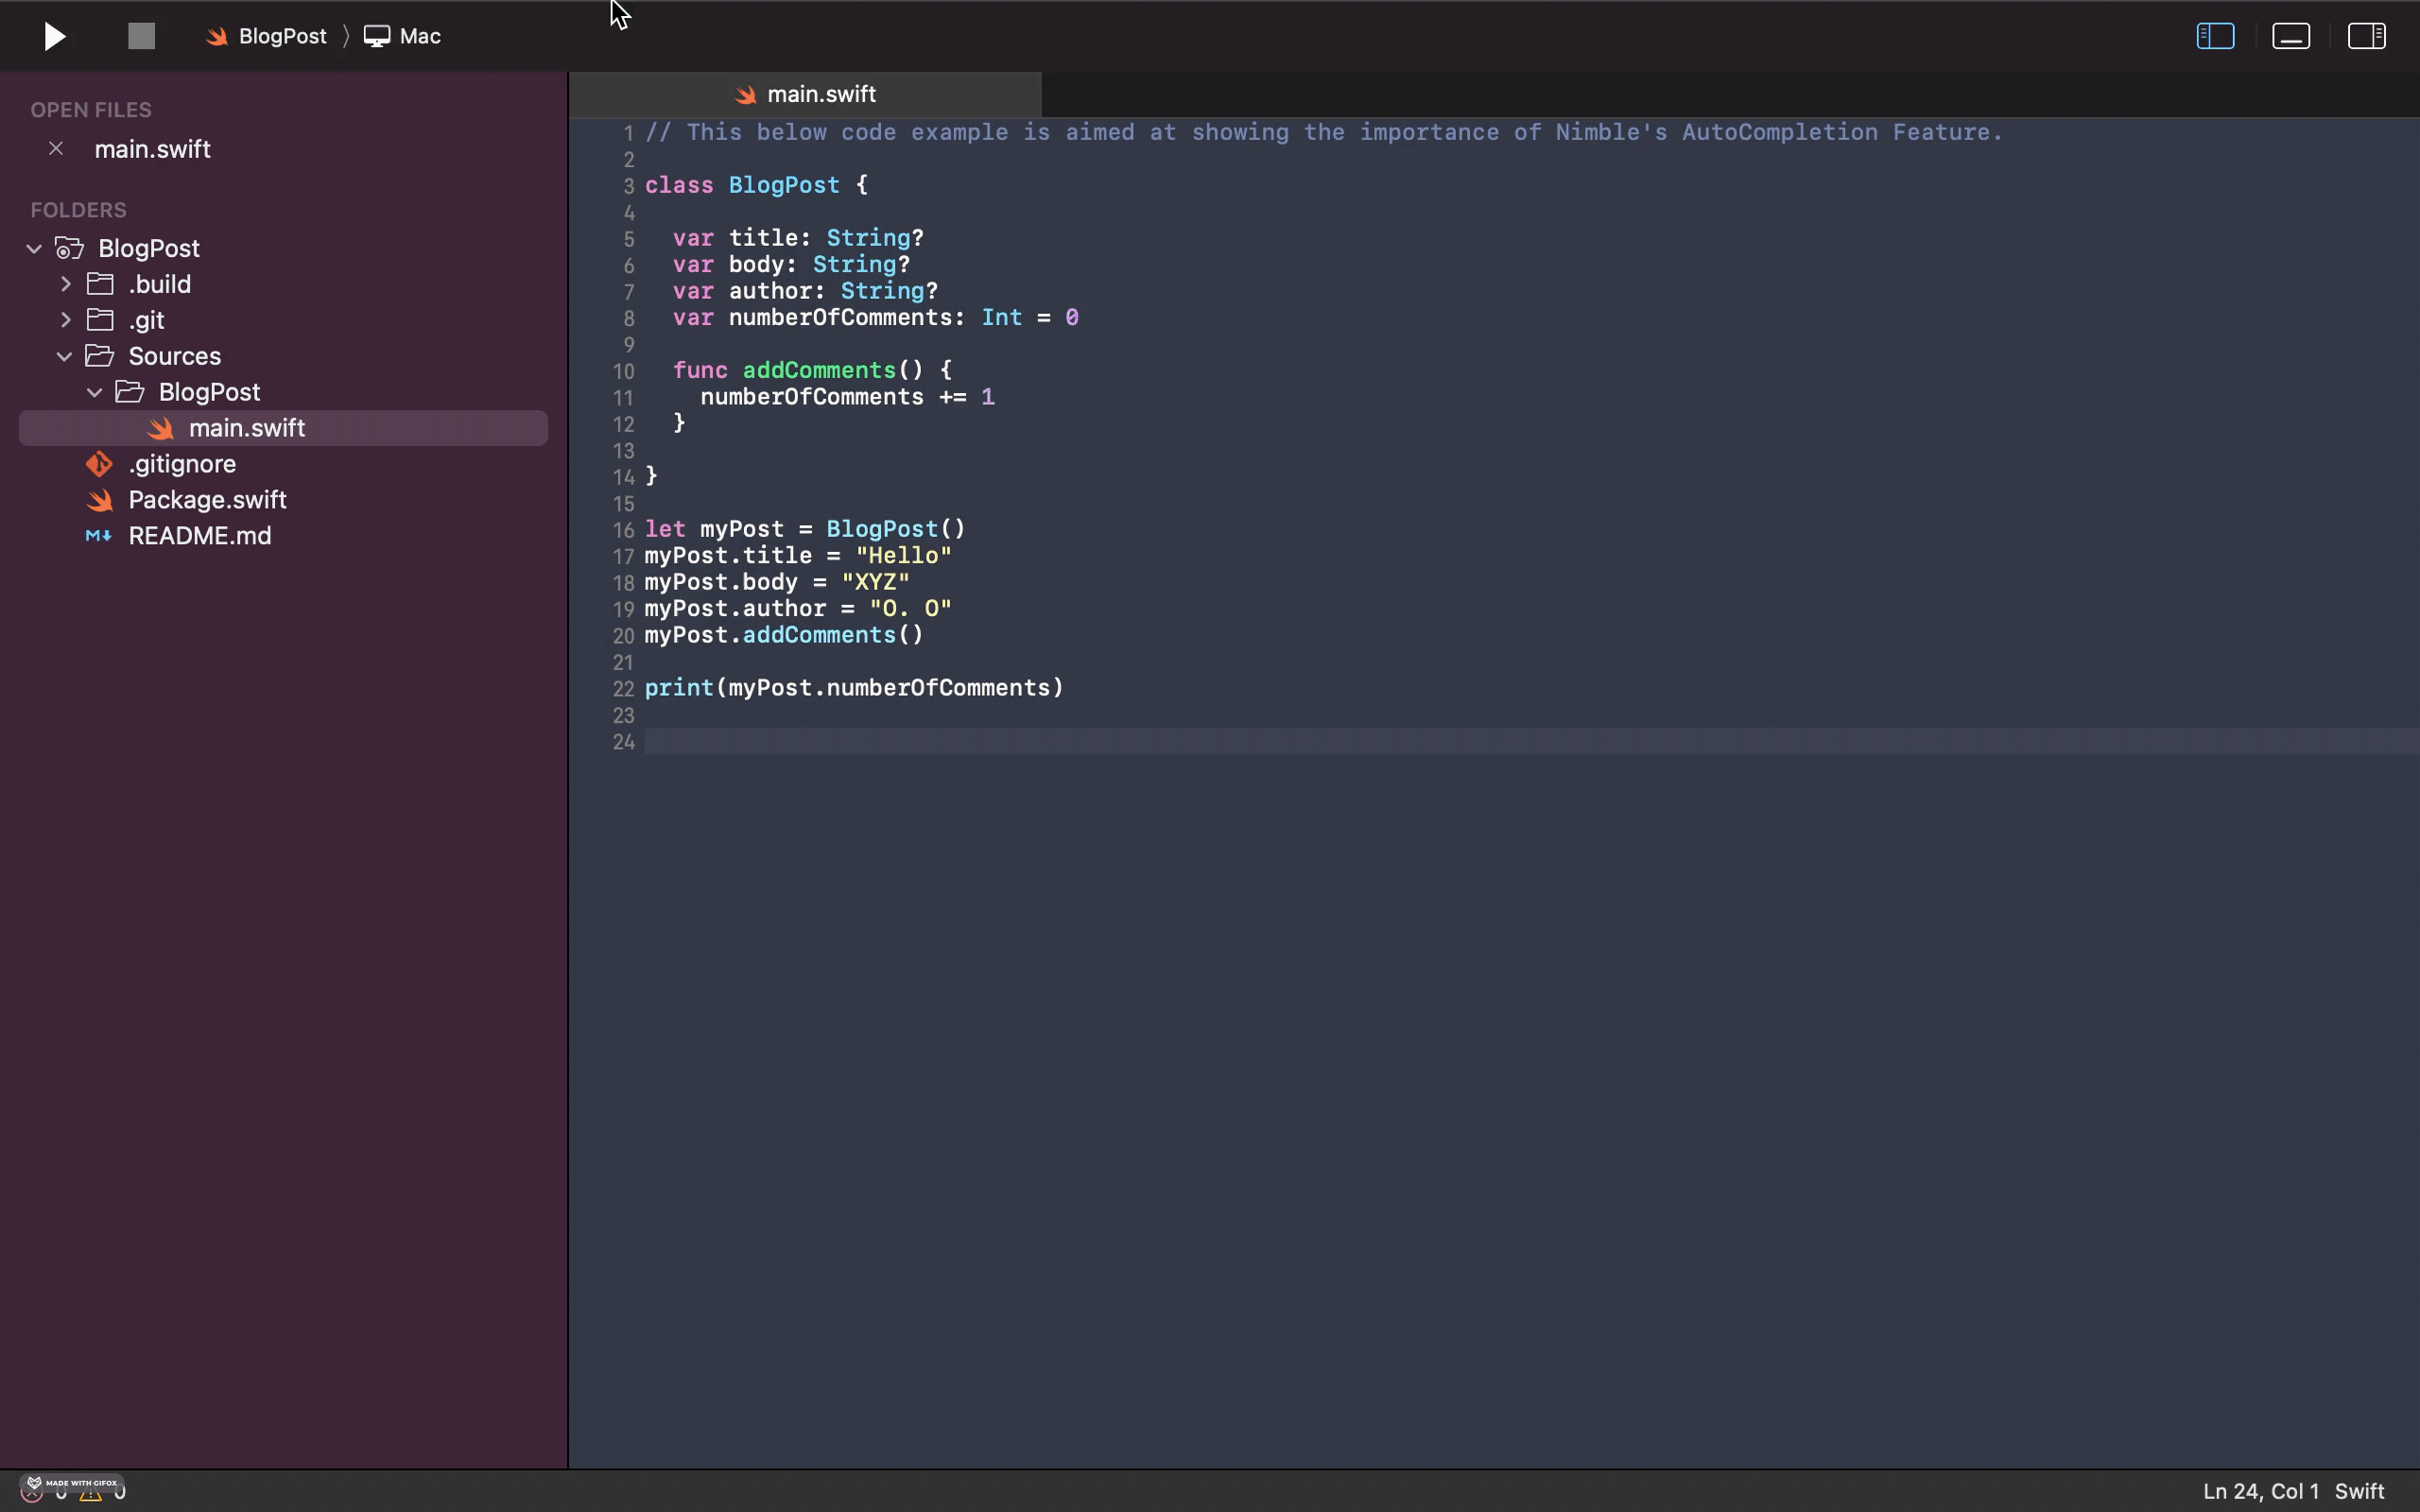
Task: Toggle the right sidebar panel icon
Action: (2366, 35)
